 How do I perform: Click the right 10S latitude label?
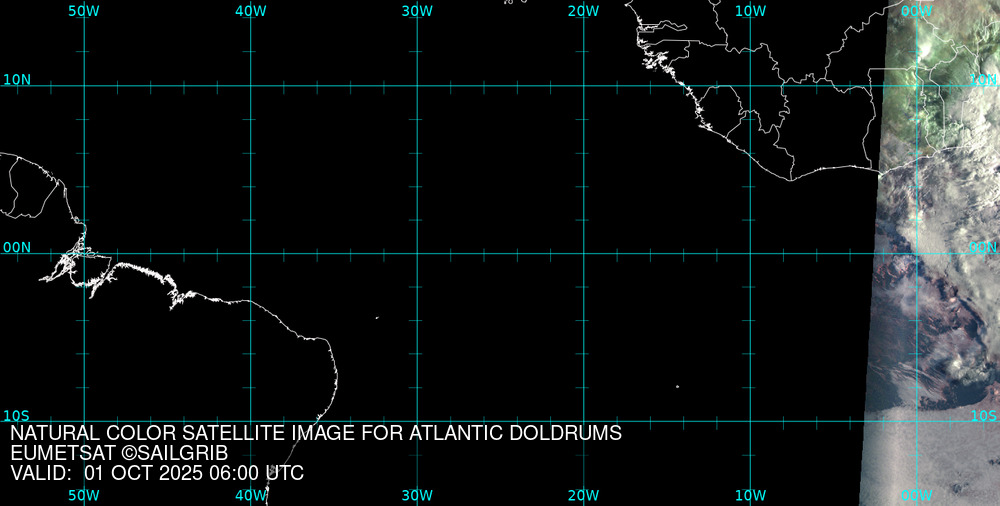(984, 415)
